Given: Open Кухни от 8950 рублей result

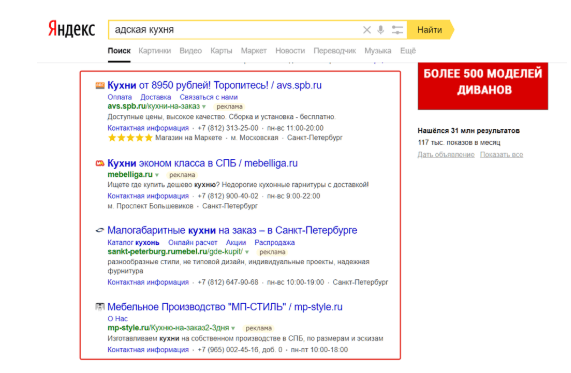Looking at the screenshot, I should coord(214,85).
